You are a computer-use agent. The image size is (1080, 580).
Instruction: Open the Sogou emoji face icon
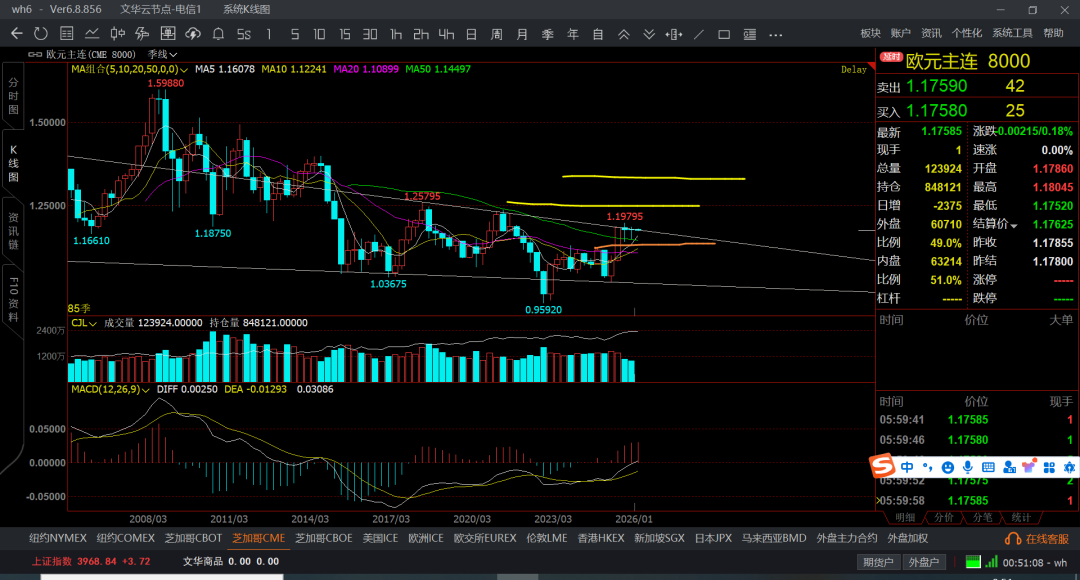[x=948, y=467]
